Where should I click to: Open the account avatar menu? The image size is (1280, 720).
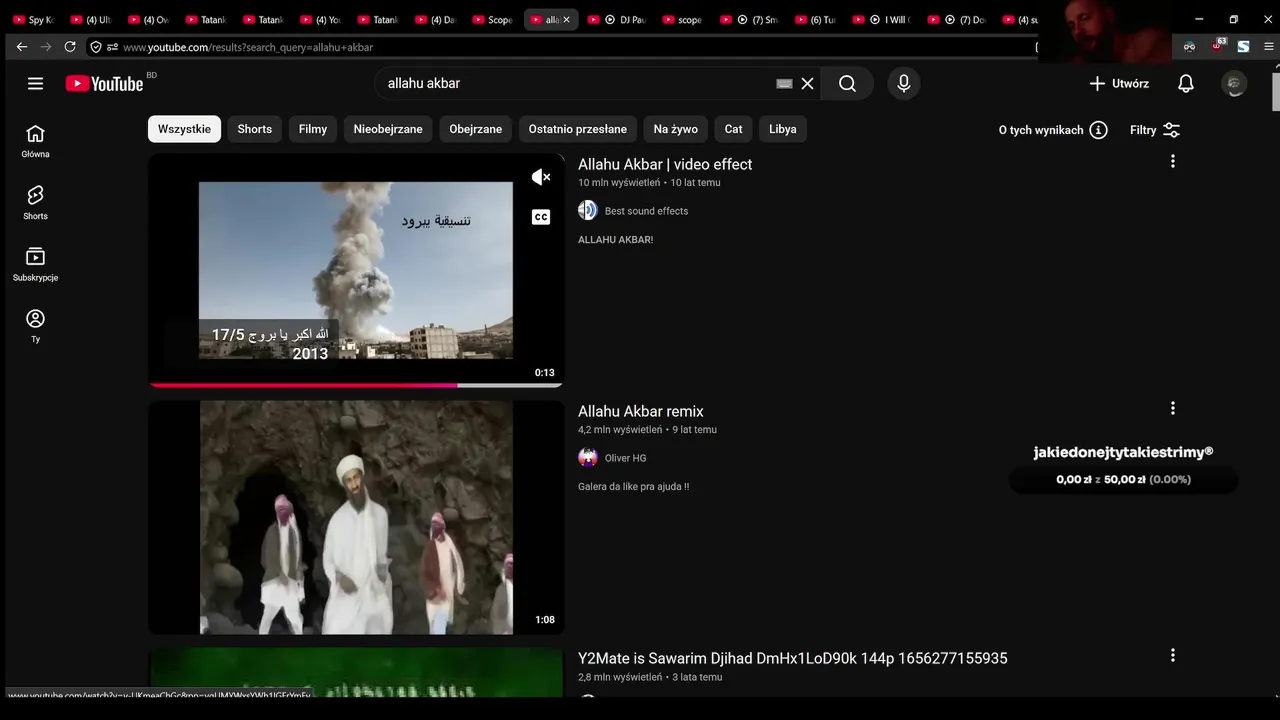click(x=1234, y=84)
